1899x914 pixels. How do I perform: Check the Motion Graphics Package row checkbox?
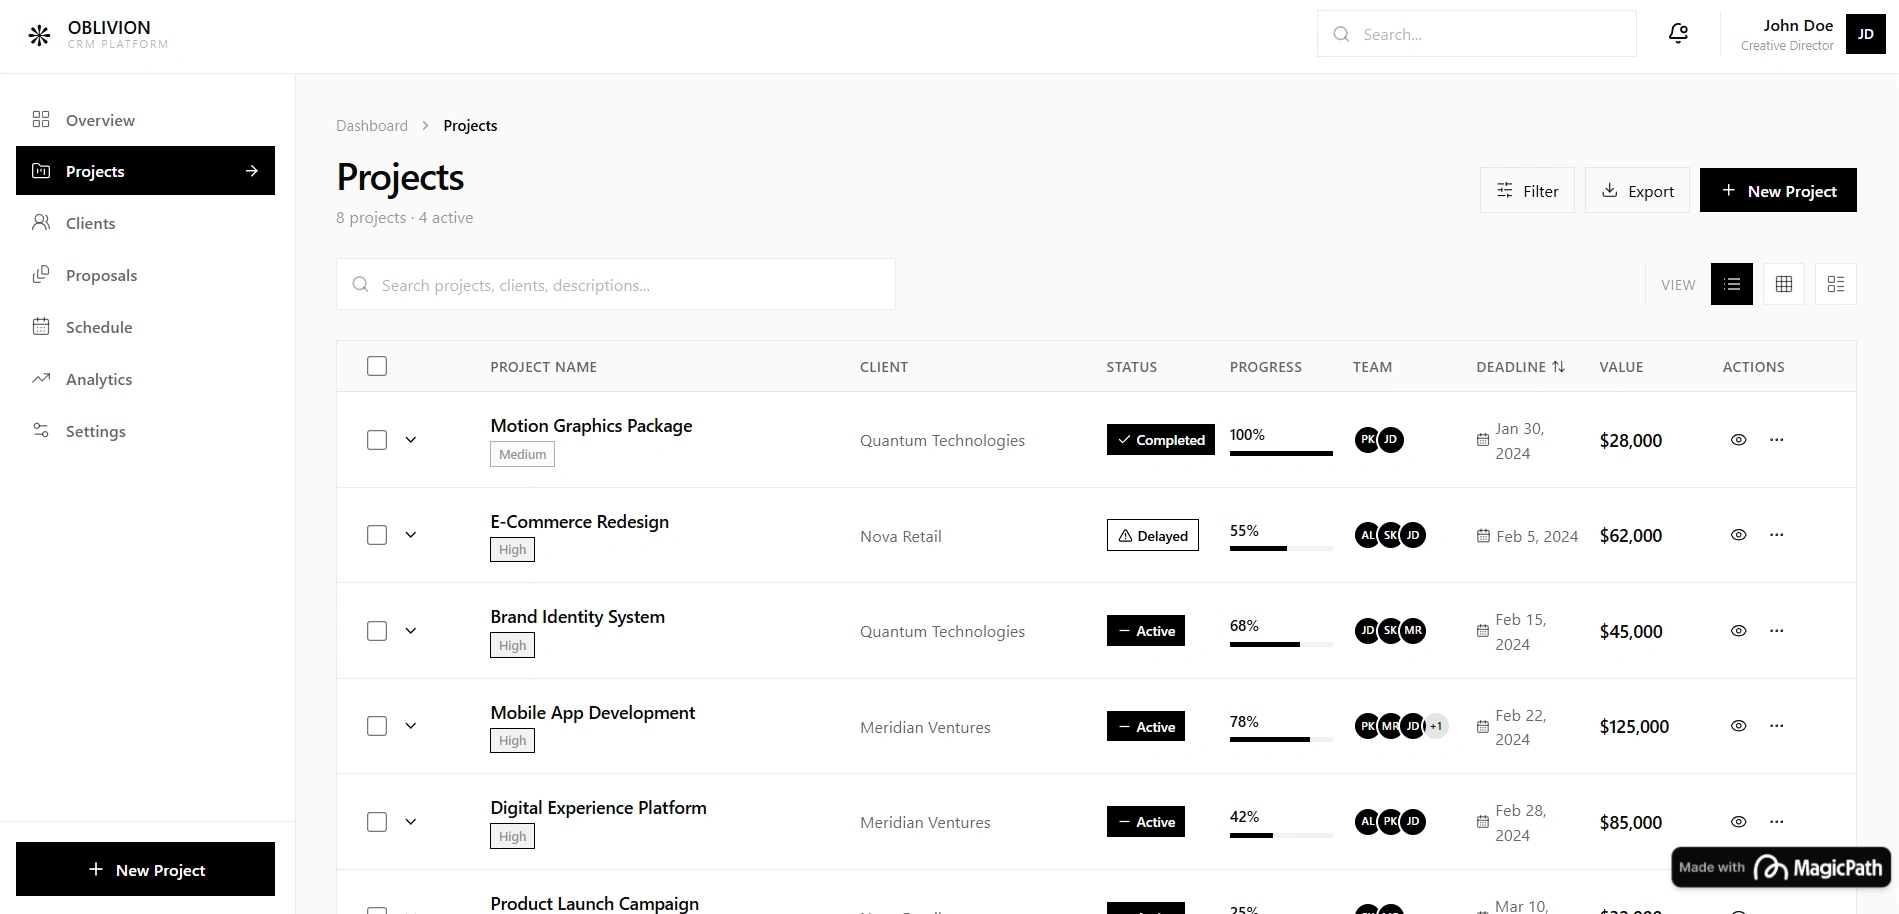coord(377,440)
